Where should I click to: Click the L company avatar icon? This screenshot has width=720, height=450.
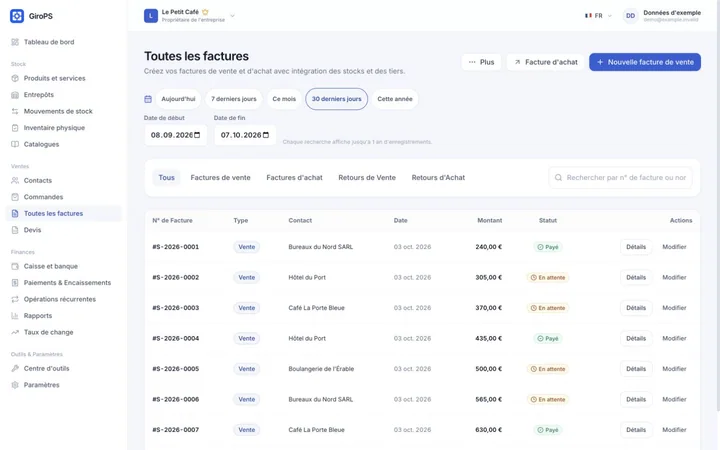151,16
